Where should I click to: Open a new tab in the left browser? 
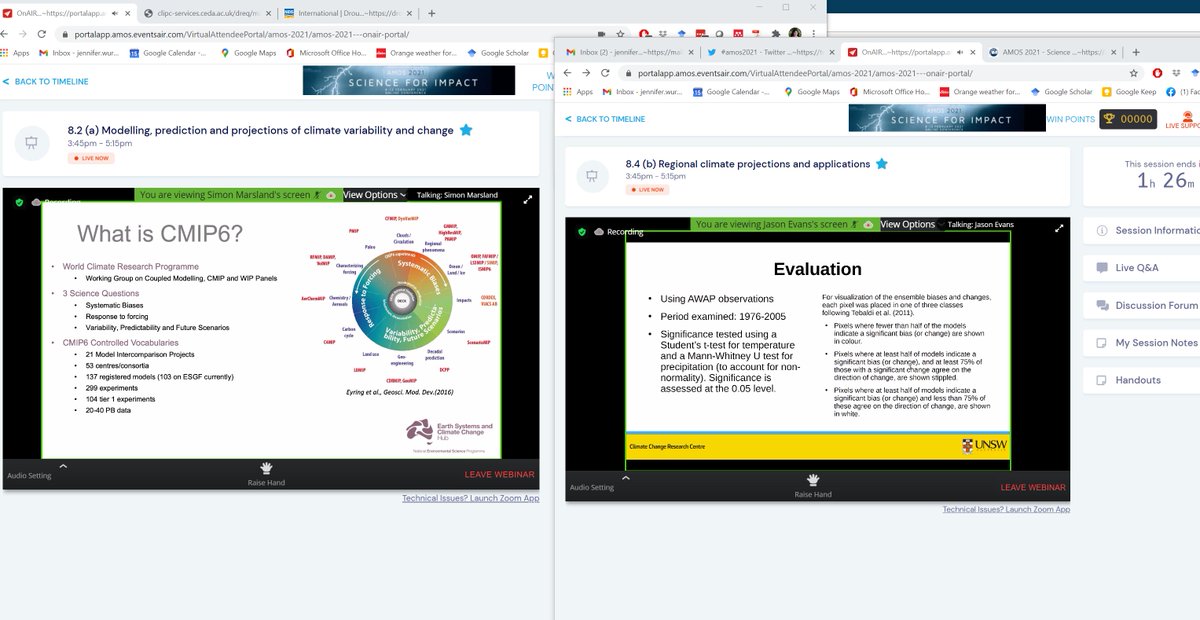pos(432,14)
